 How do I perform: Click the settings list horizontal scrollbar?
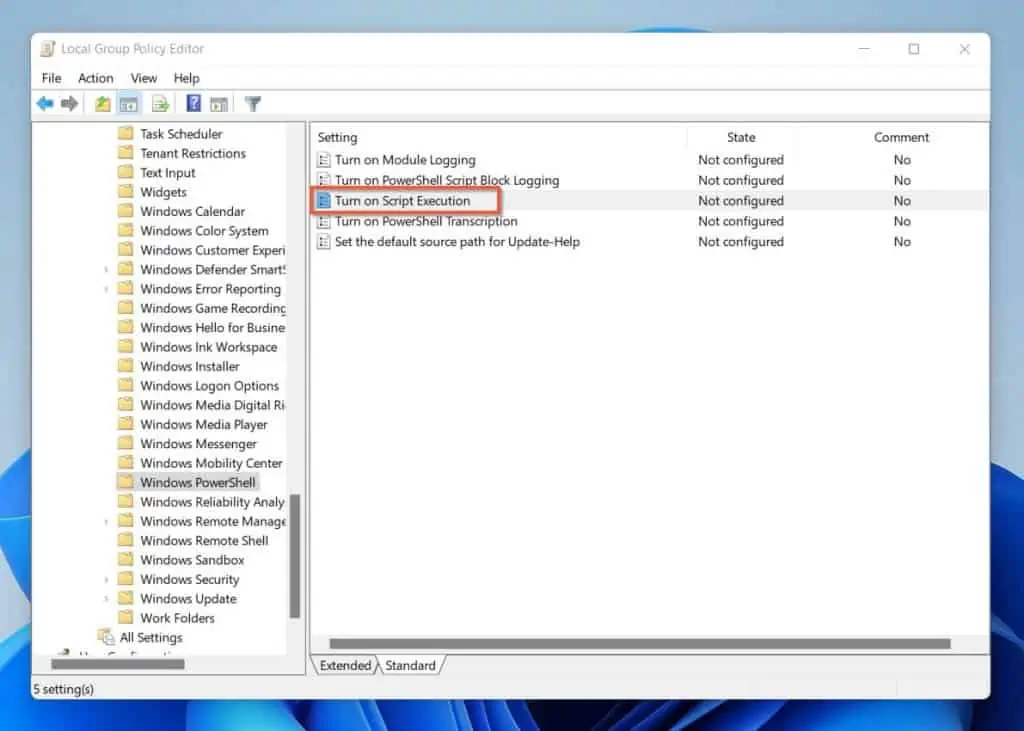coord(639,643)
